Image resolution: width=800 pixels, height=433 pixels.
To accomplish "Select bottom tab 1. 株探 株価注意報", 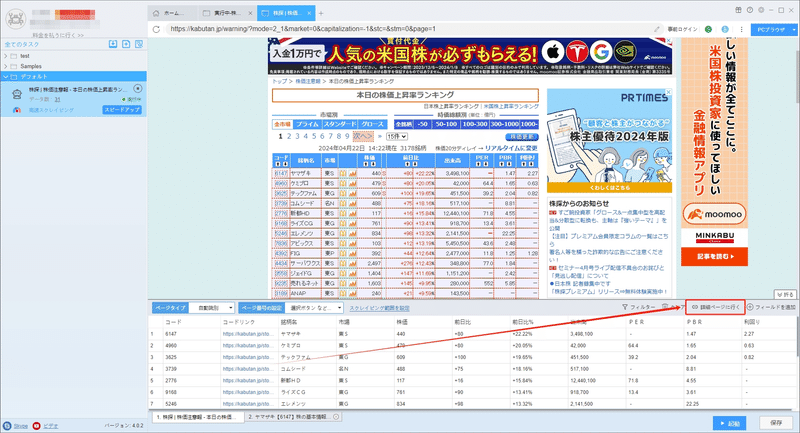I will pos(198,417).
